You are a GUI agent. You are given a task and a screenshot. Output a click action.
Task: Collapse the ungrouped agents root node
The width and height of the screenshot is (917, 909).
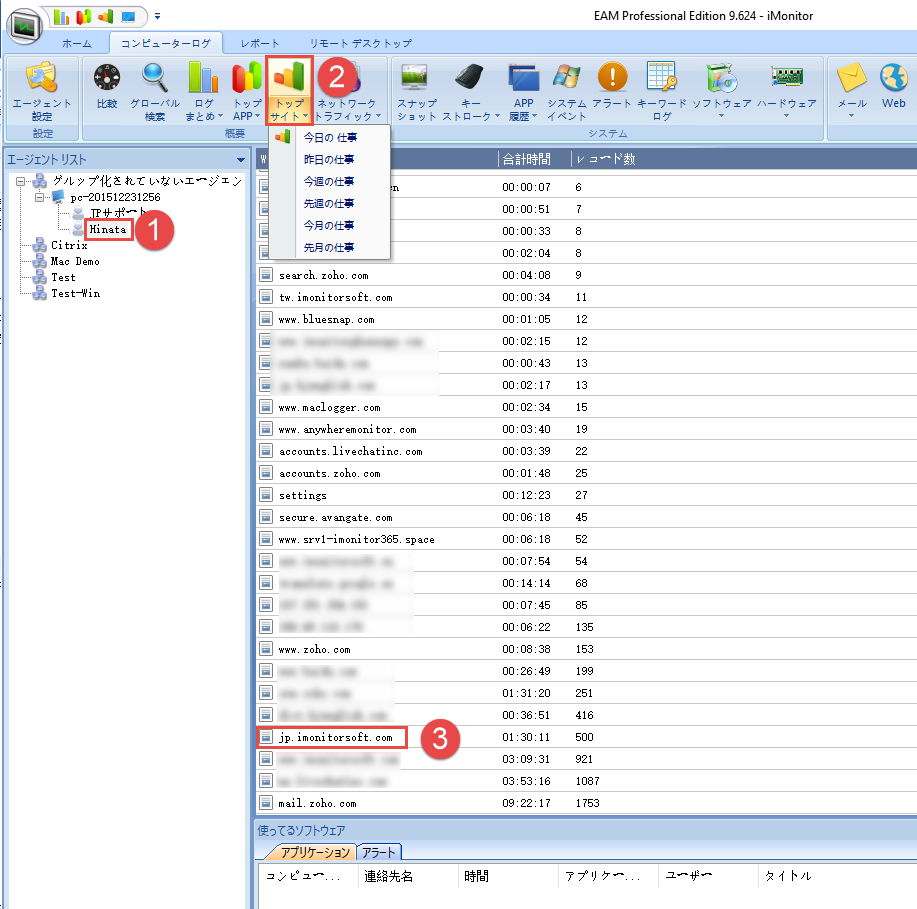21,181
